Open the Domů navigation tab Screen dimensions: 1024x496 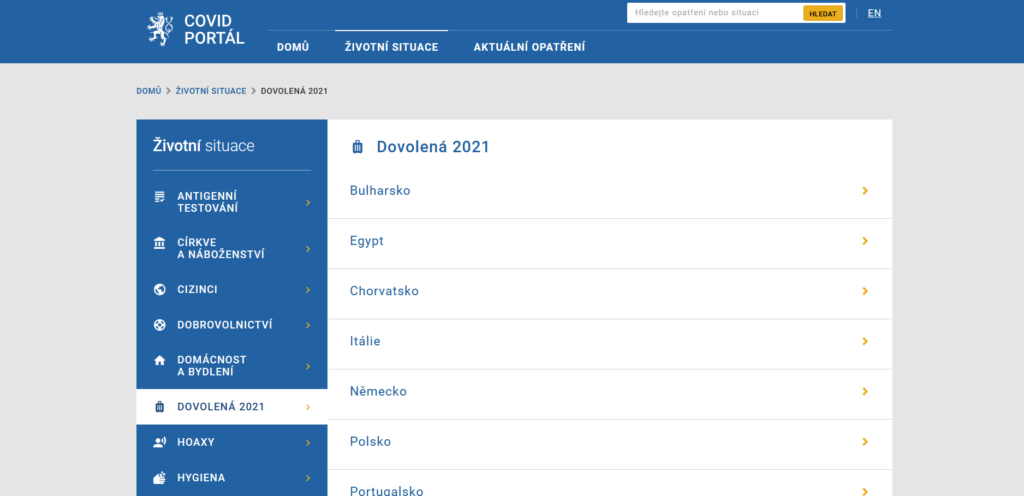[292, 47]
